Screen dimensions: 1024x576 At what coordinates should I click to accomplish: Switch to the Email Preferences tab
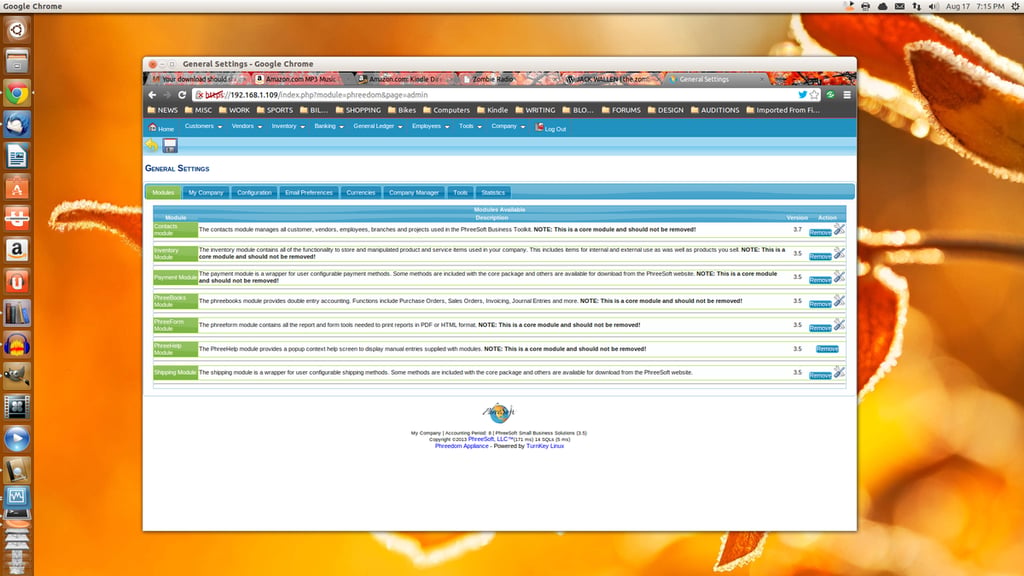pyautogui.click(x=309, y=193)
